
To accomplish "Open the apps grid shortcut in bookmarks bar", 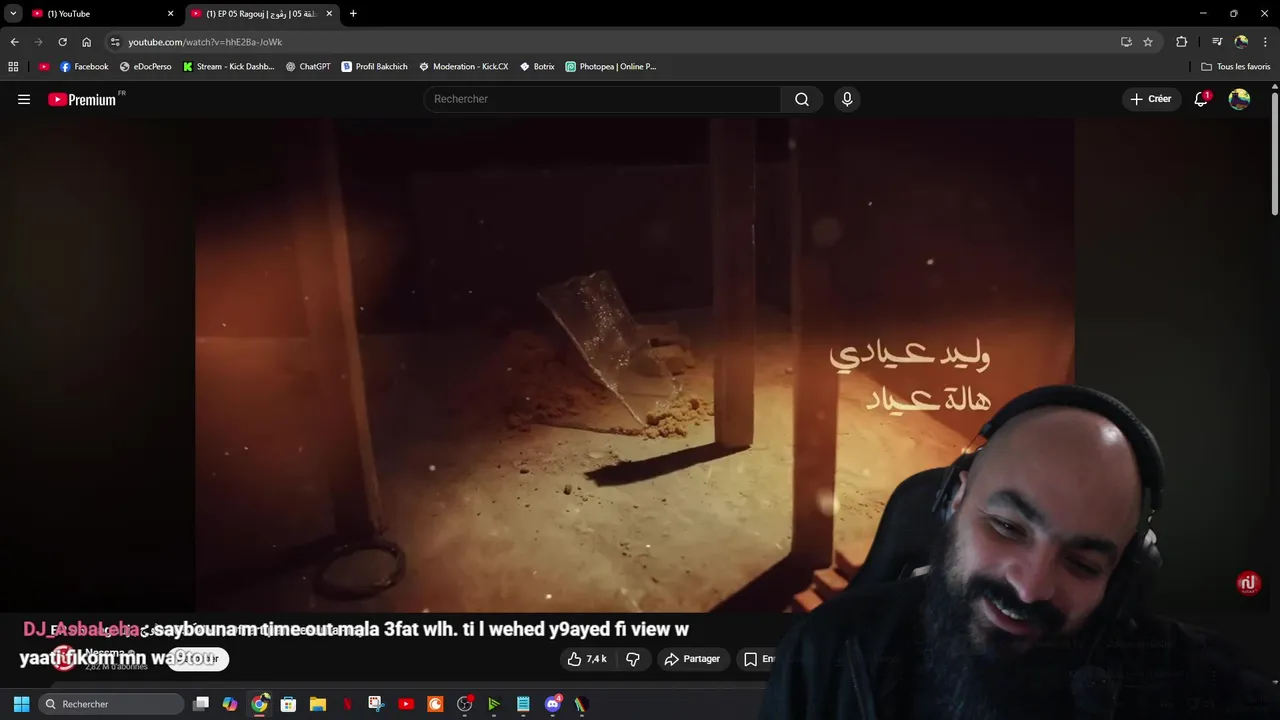I will (13, 66).
